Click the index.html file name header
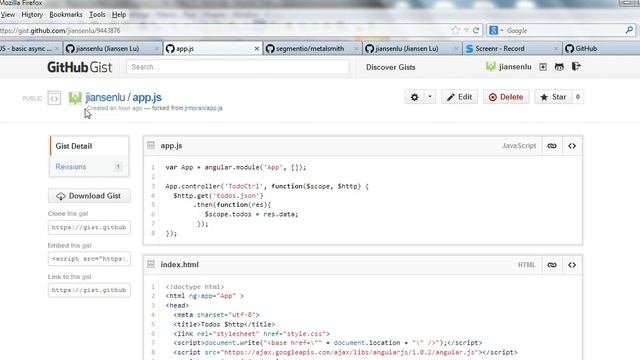640x360 pixels. (x=180, y=264)
